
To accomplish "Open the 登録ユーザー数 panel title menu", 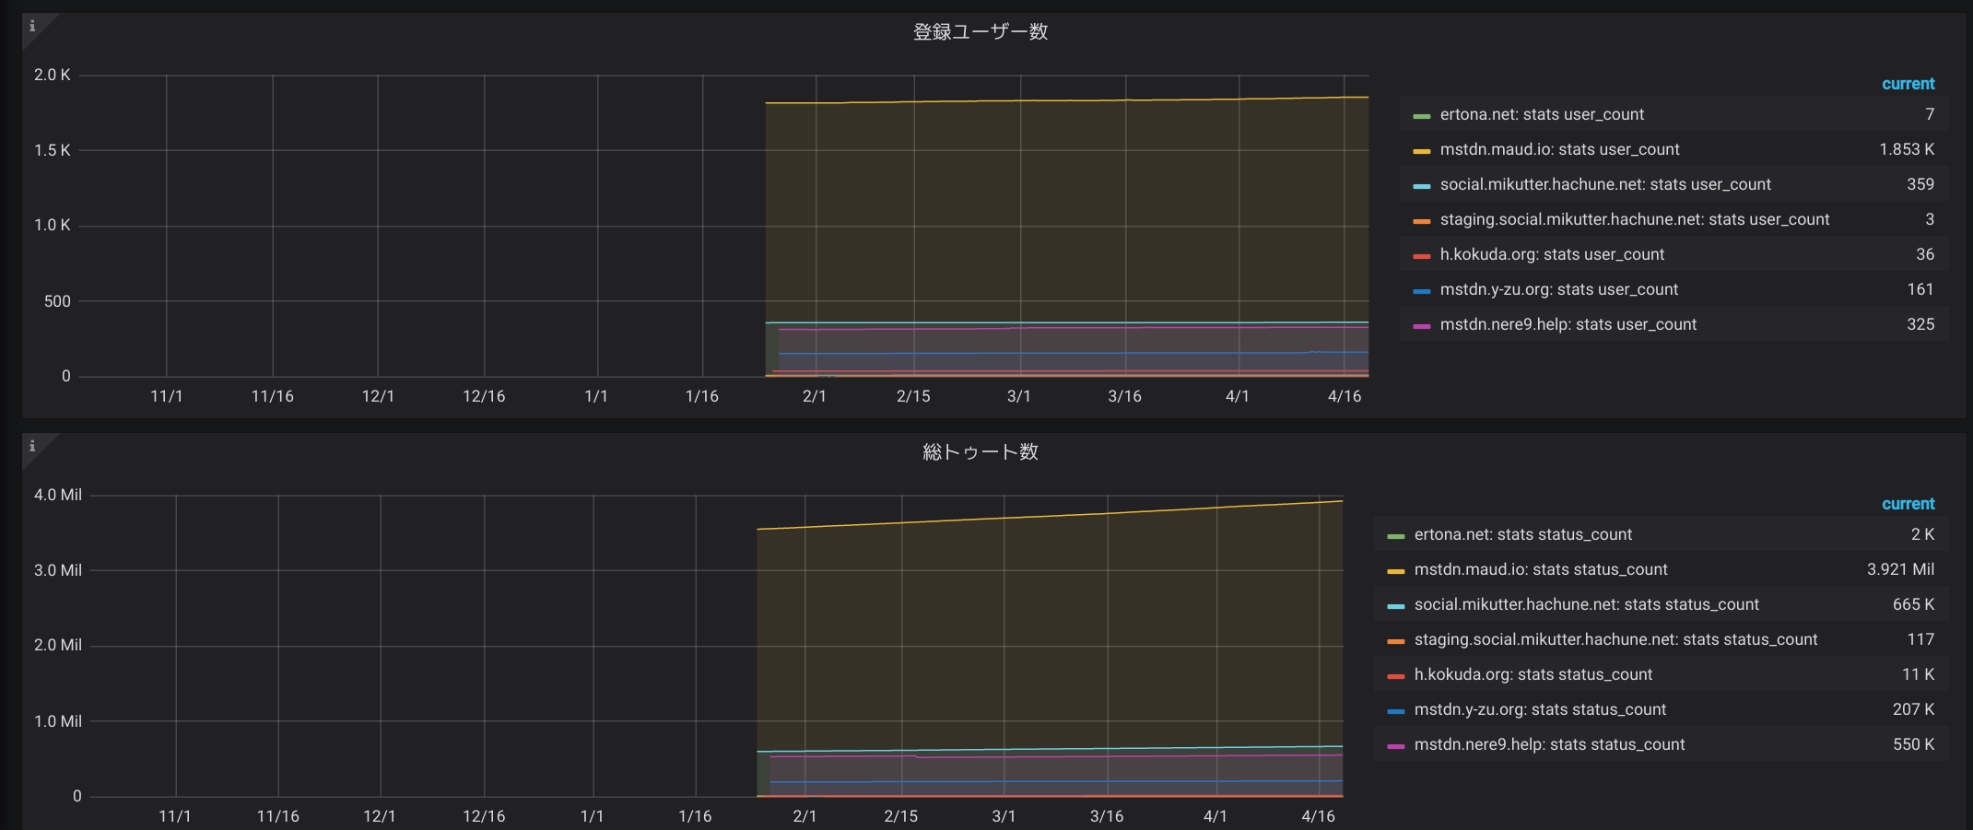I will 980,32.
